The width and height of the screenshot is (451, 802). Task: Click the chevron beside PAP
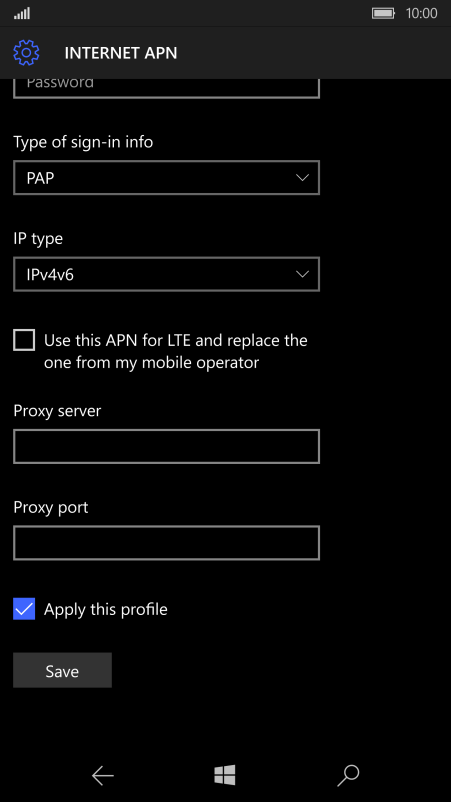click(x=303, y=177)
